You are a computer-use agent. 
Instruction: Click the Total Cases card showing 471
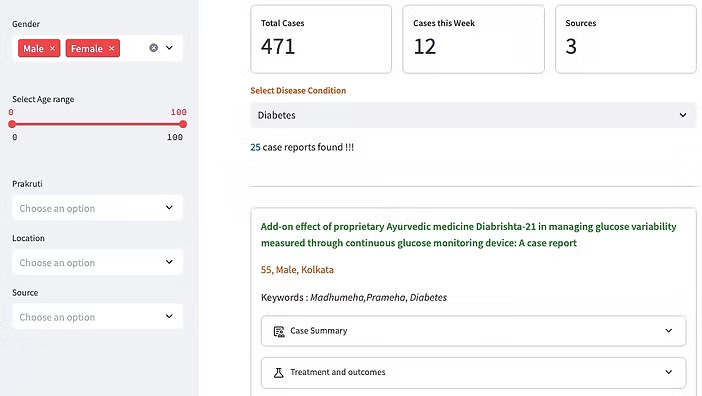click(x=321, y=39)
